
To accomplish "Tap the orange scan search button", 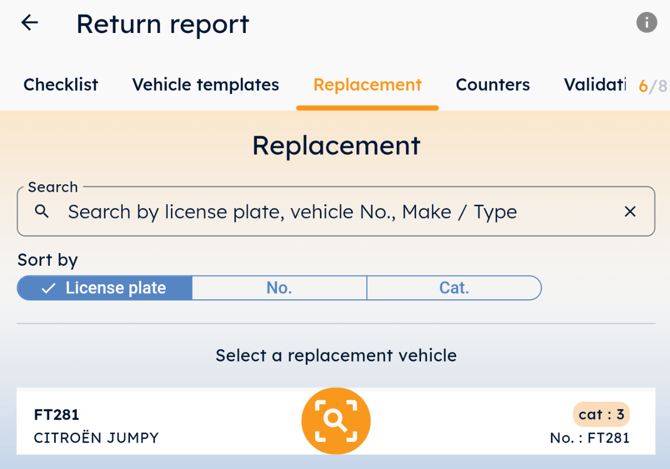I will 336,421.
